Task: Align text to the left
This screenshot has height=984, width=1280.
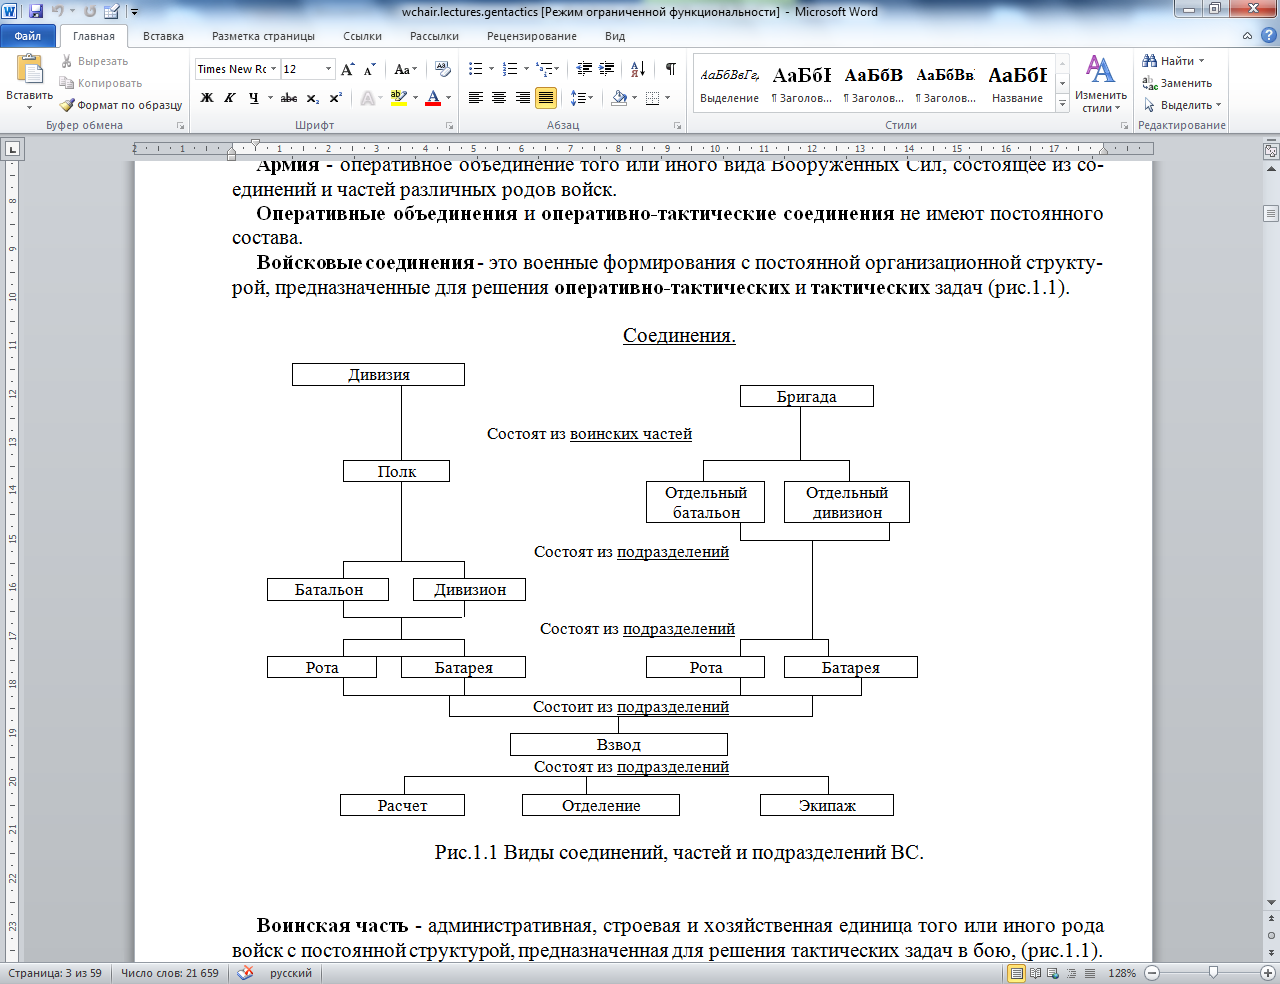Action: (475, 98)
